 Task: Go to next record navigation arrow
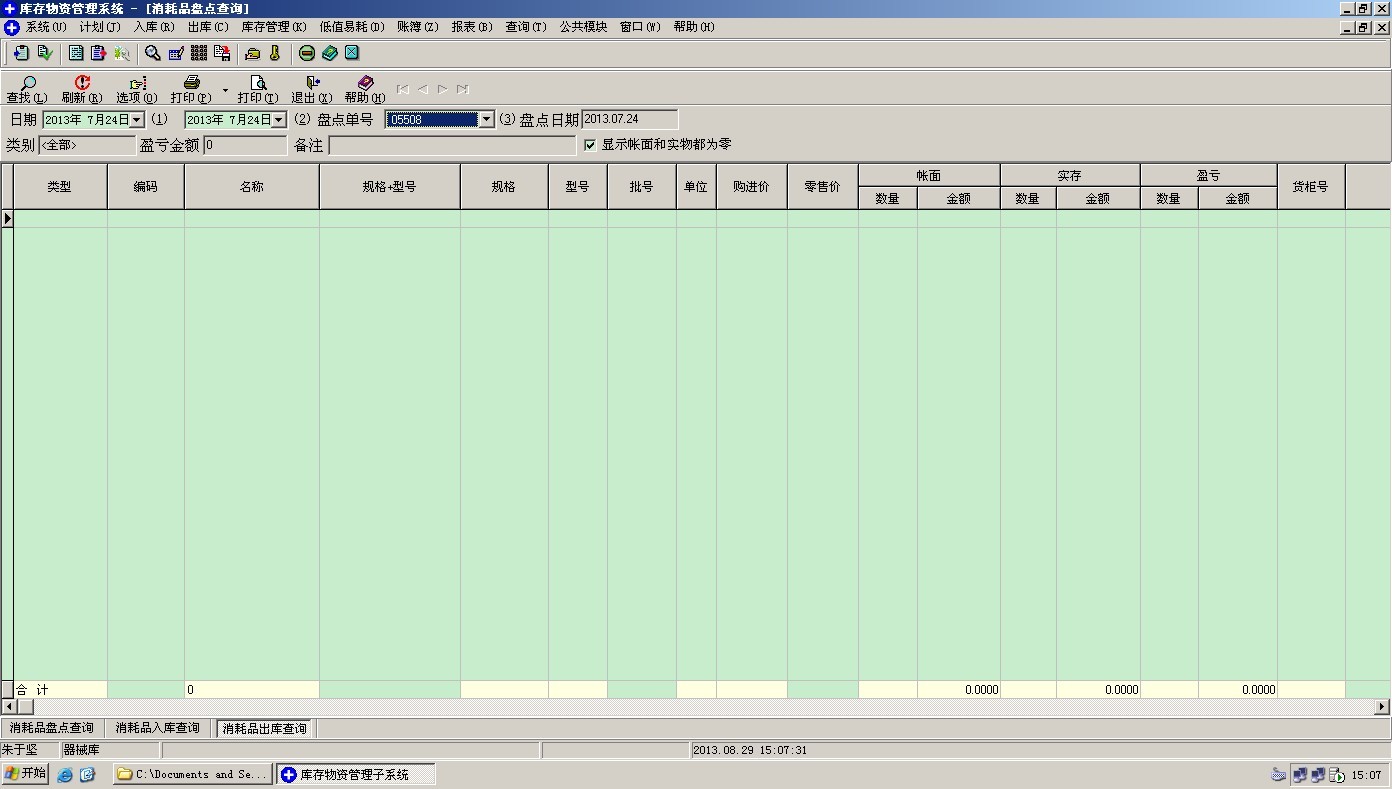pos(442,89)
